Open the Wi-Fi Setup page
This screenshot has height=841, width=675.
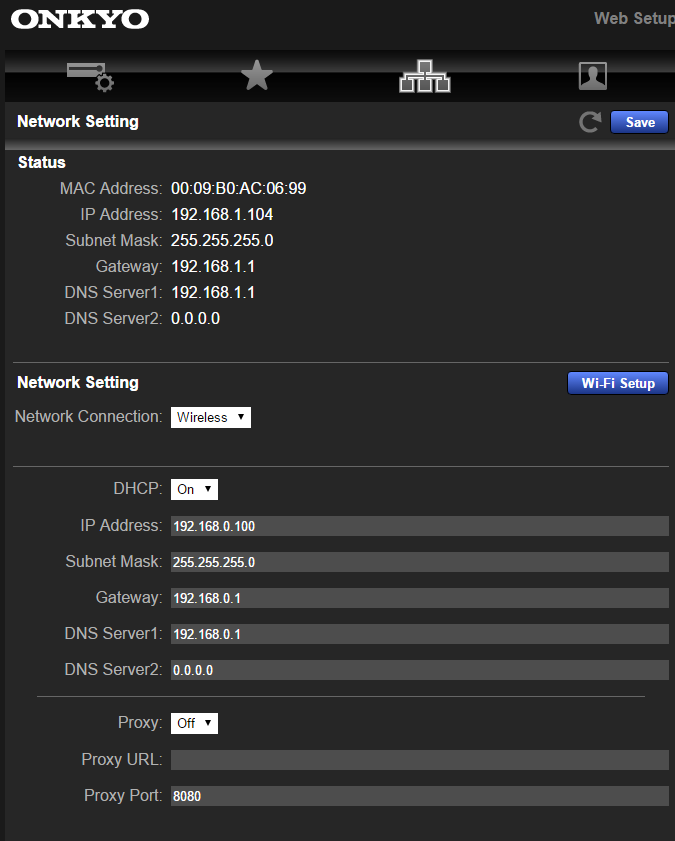pyautogui.click(x=618, y=383)
